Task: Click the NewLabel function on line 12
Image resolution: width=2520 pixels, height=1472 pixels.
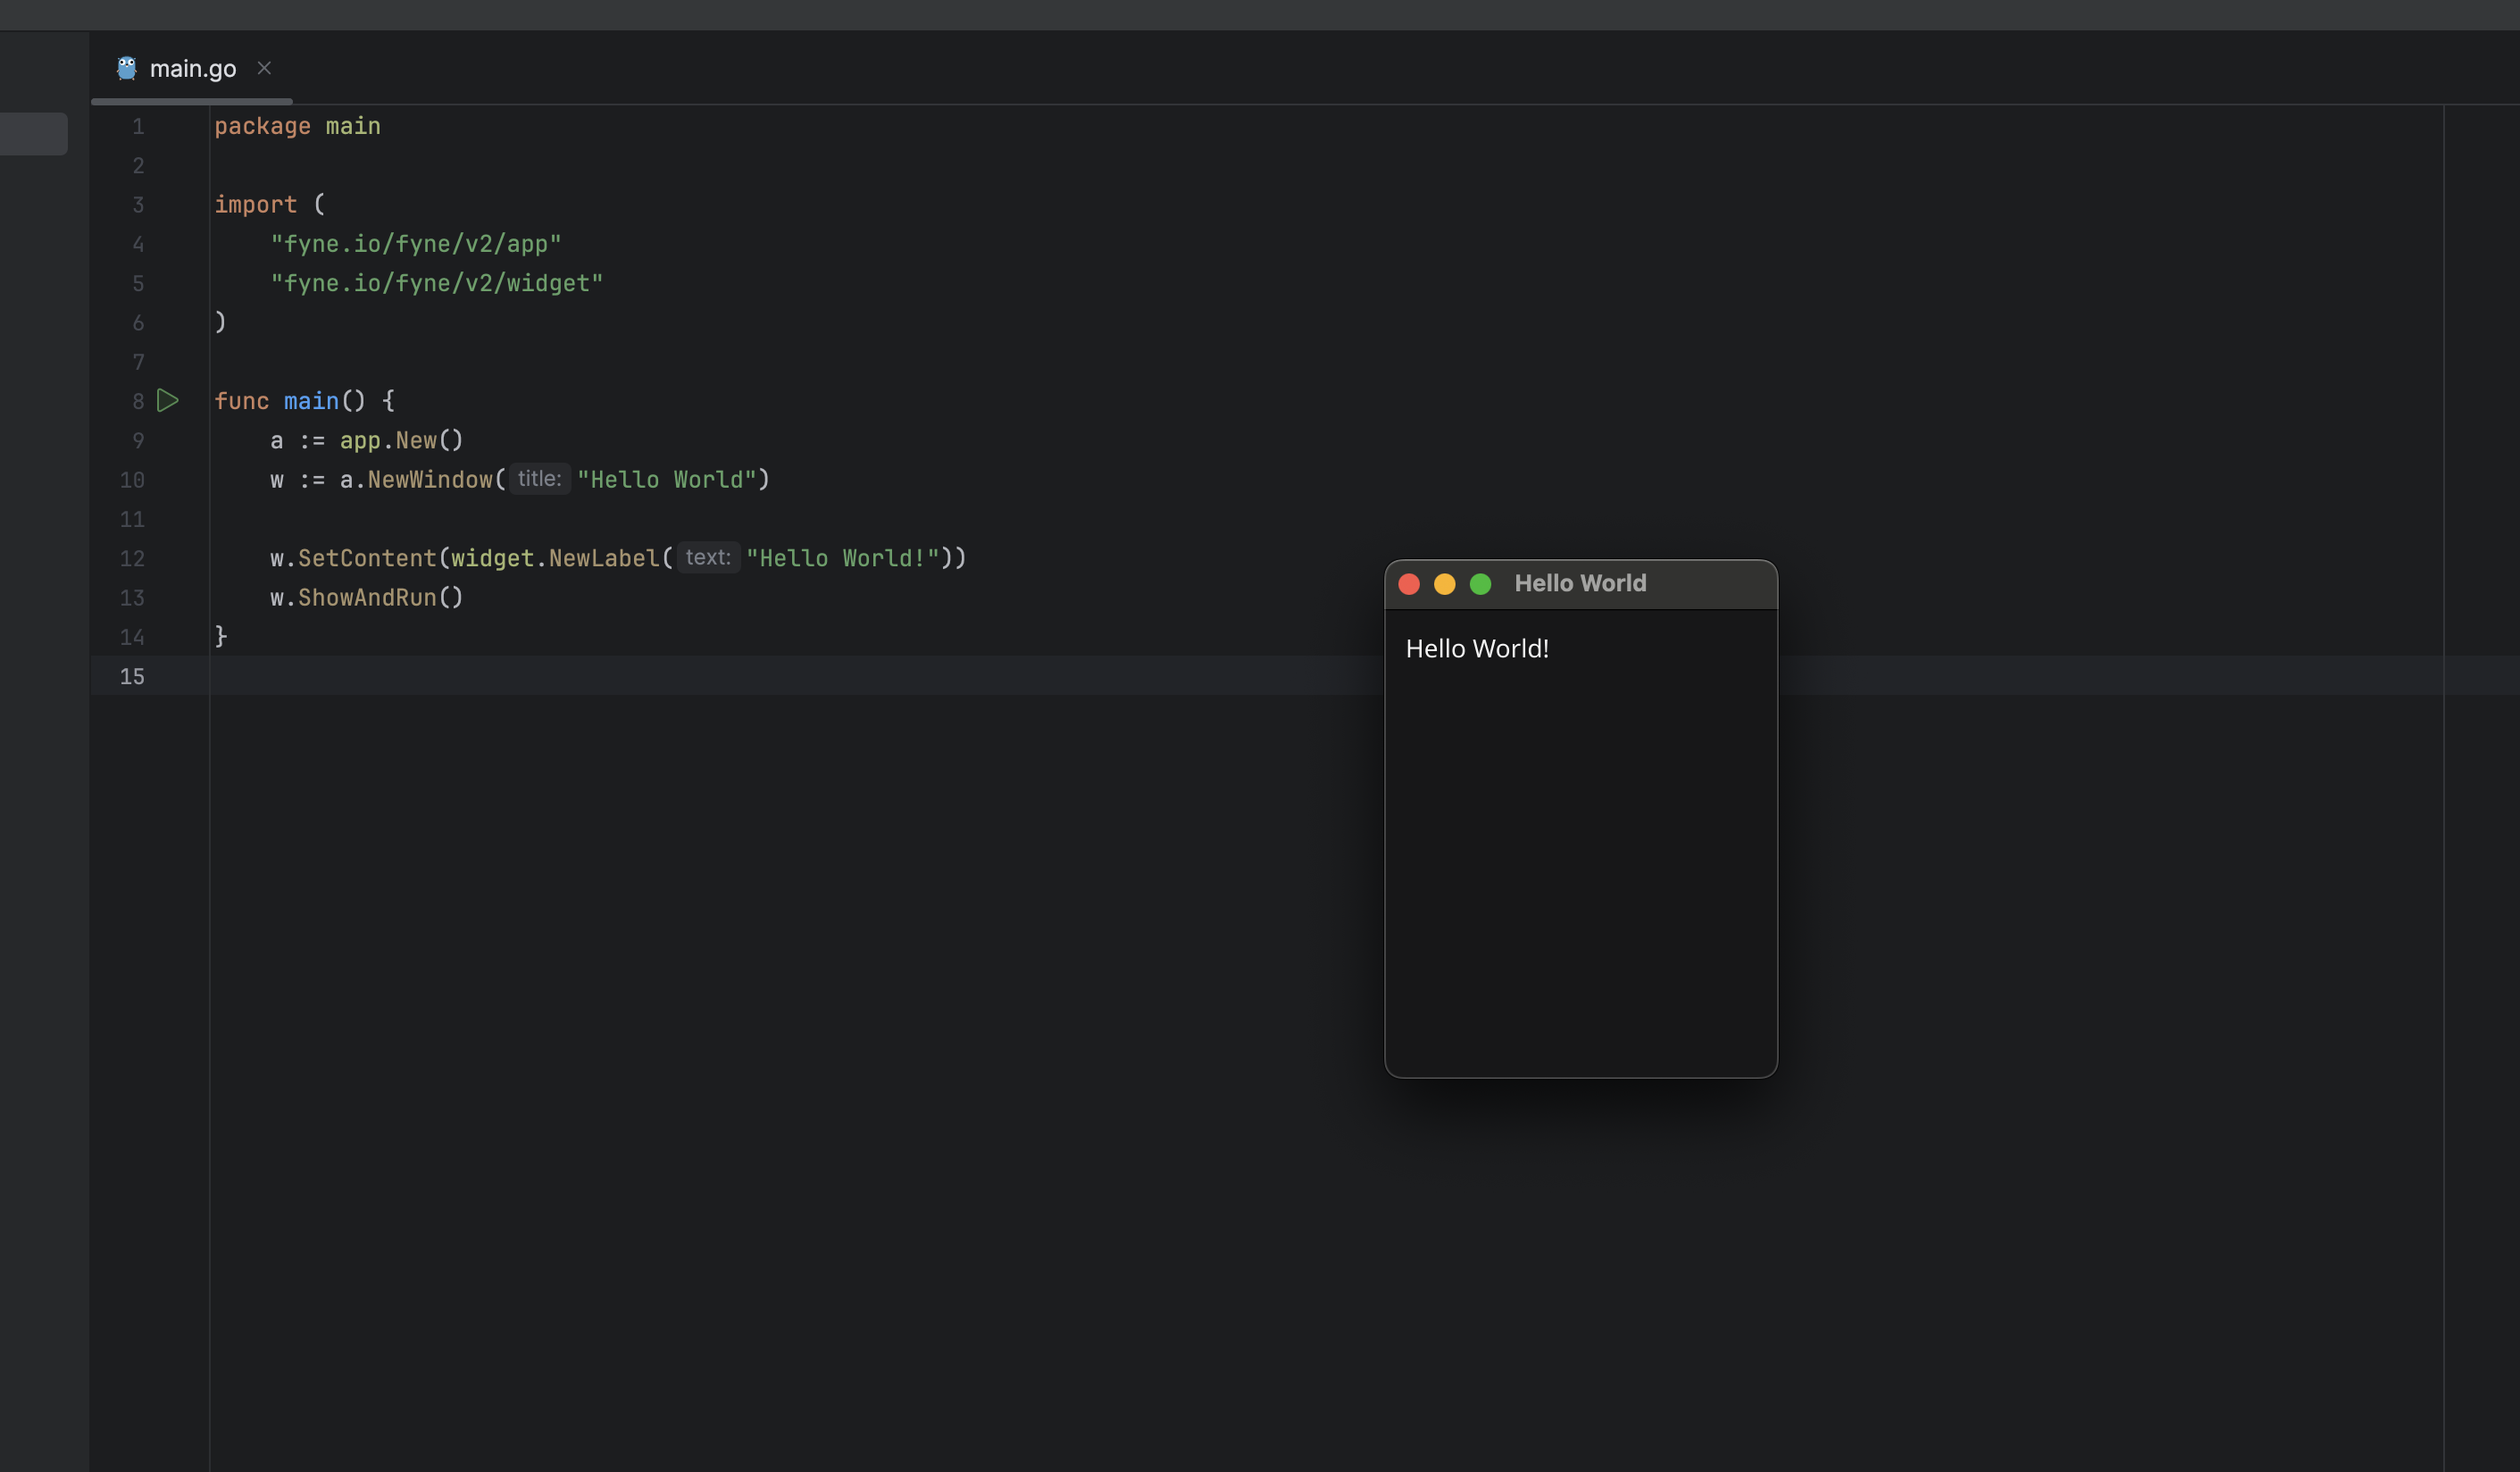Action: pyautogui.click(x=604, y=558)
